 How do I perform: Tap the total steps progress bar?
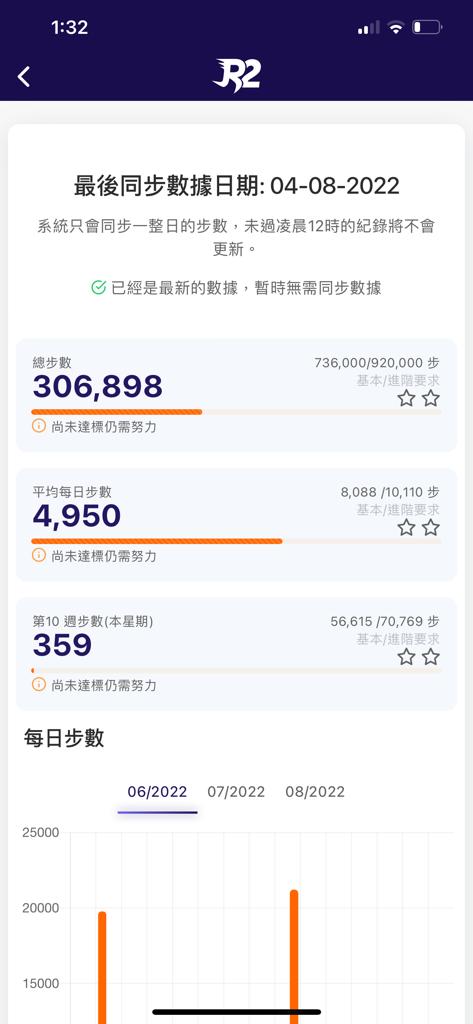(x=236, y=412)
